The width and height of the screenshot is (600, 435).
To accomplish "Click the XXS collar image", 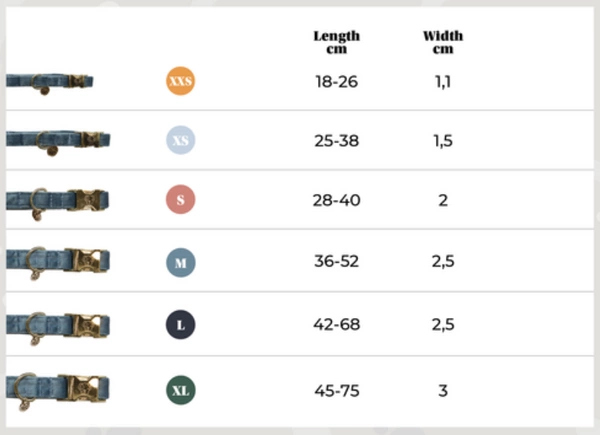I will click(x=50, y=82).
